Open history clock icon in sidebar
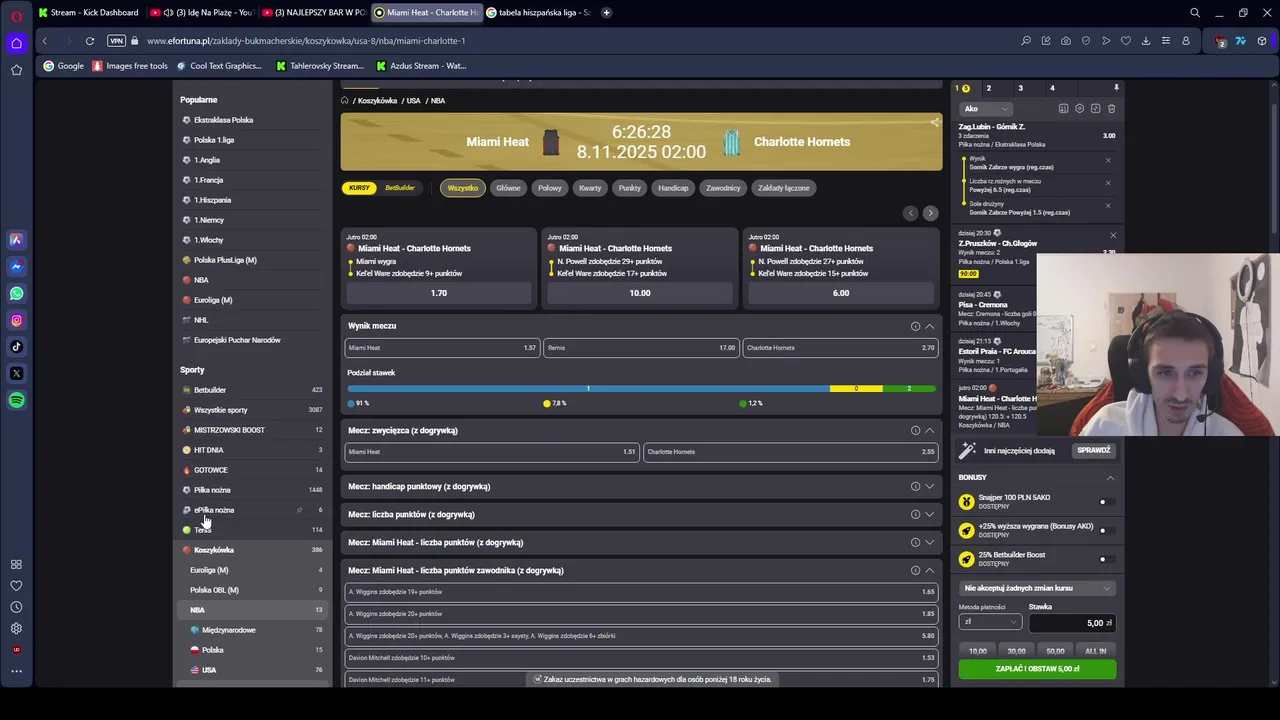 (16, 607)
